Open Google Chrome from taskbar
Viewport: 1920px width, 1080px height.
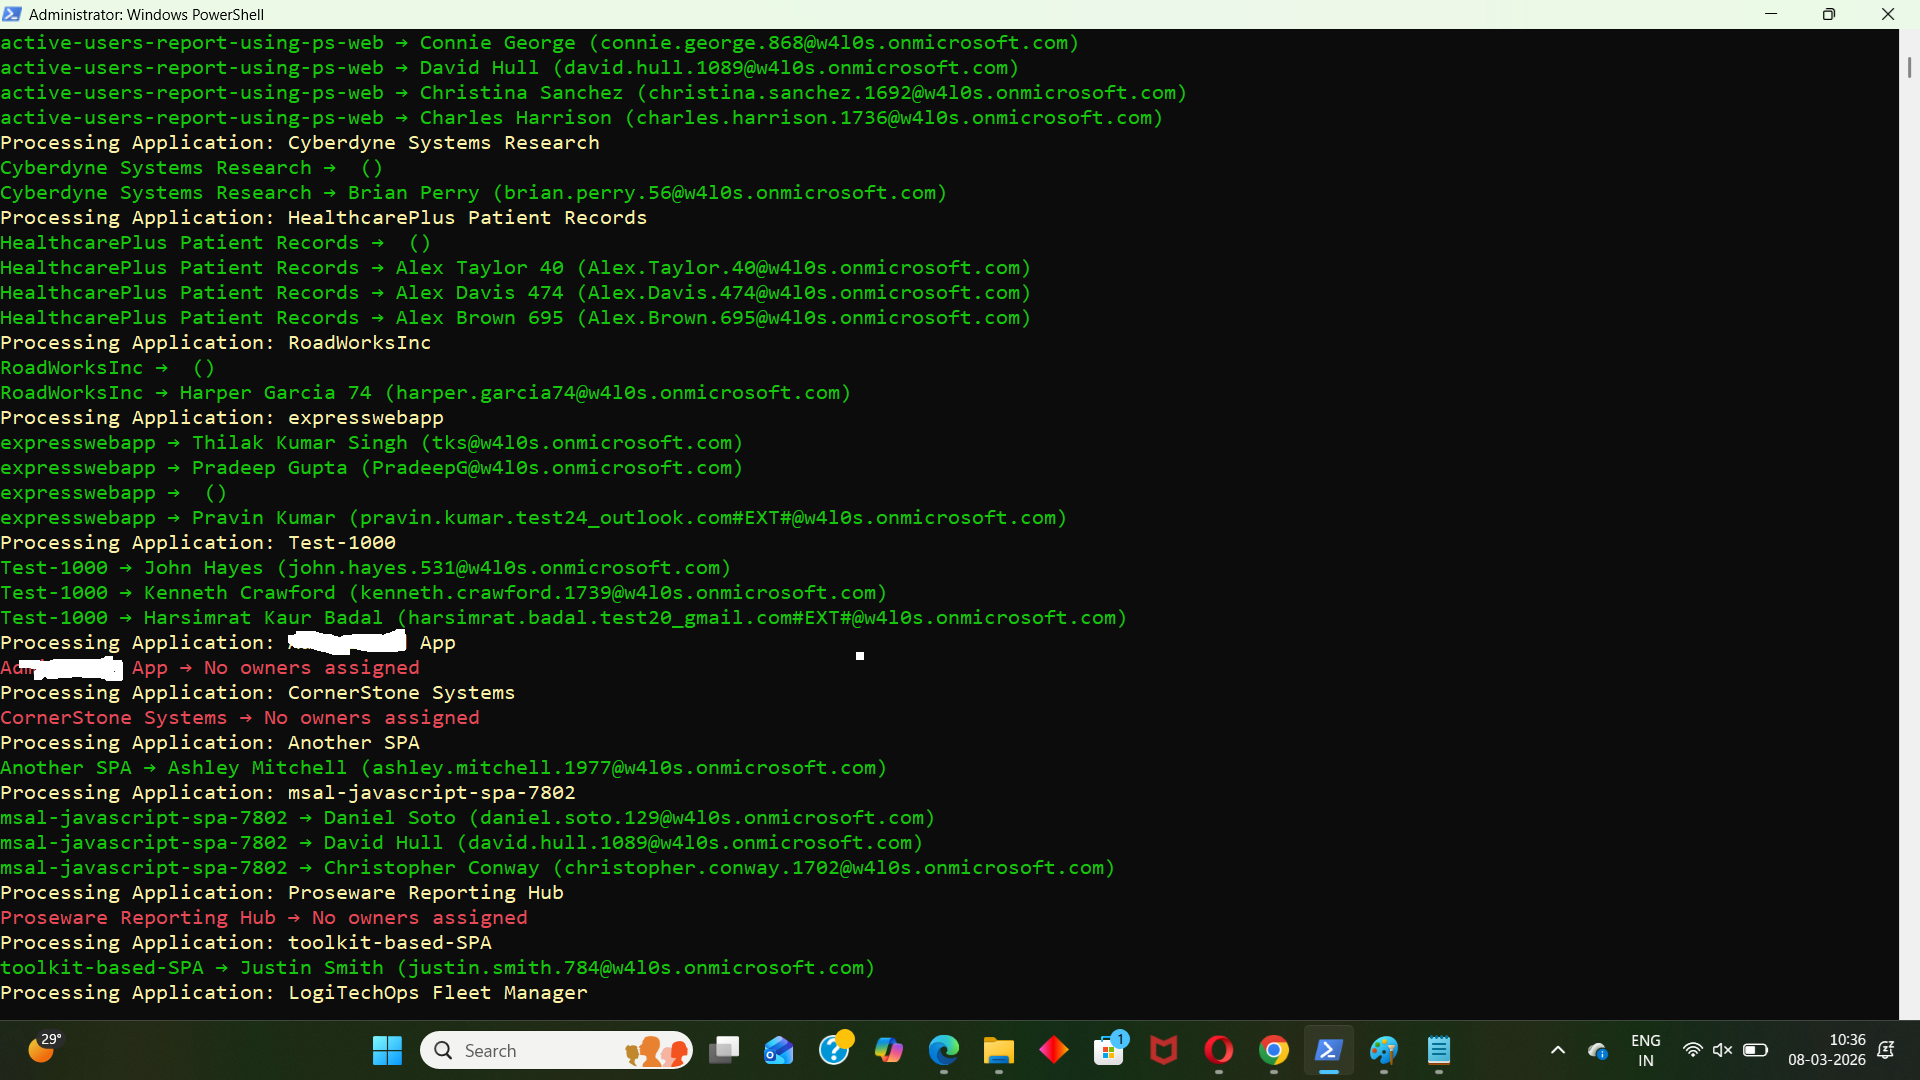click(1273, 1050)
